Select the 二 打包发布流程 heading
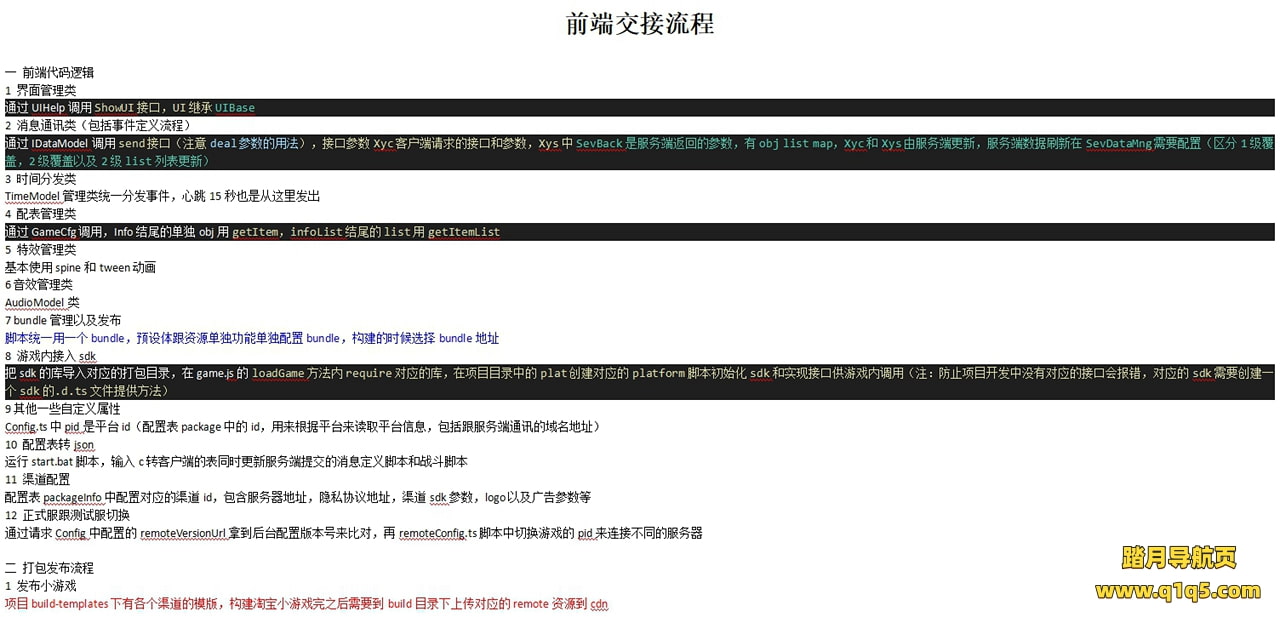The height and width of the screenshot is (617, 1280). click(50, 568)
